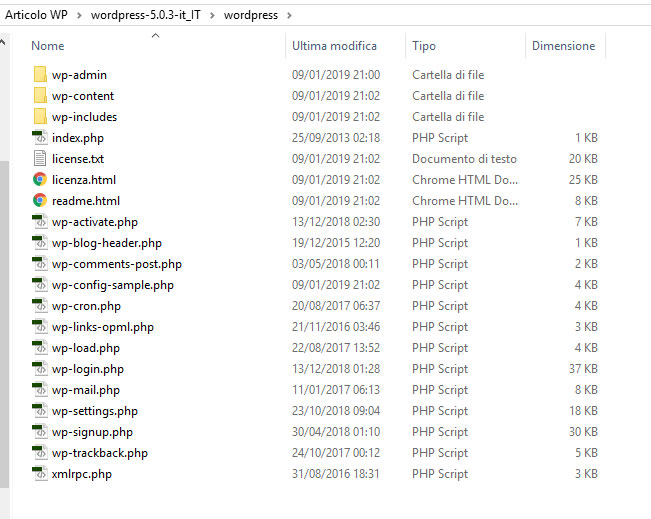Select file name wp-comments-post.php

117,264
